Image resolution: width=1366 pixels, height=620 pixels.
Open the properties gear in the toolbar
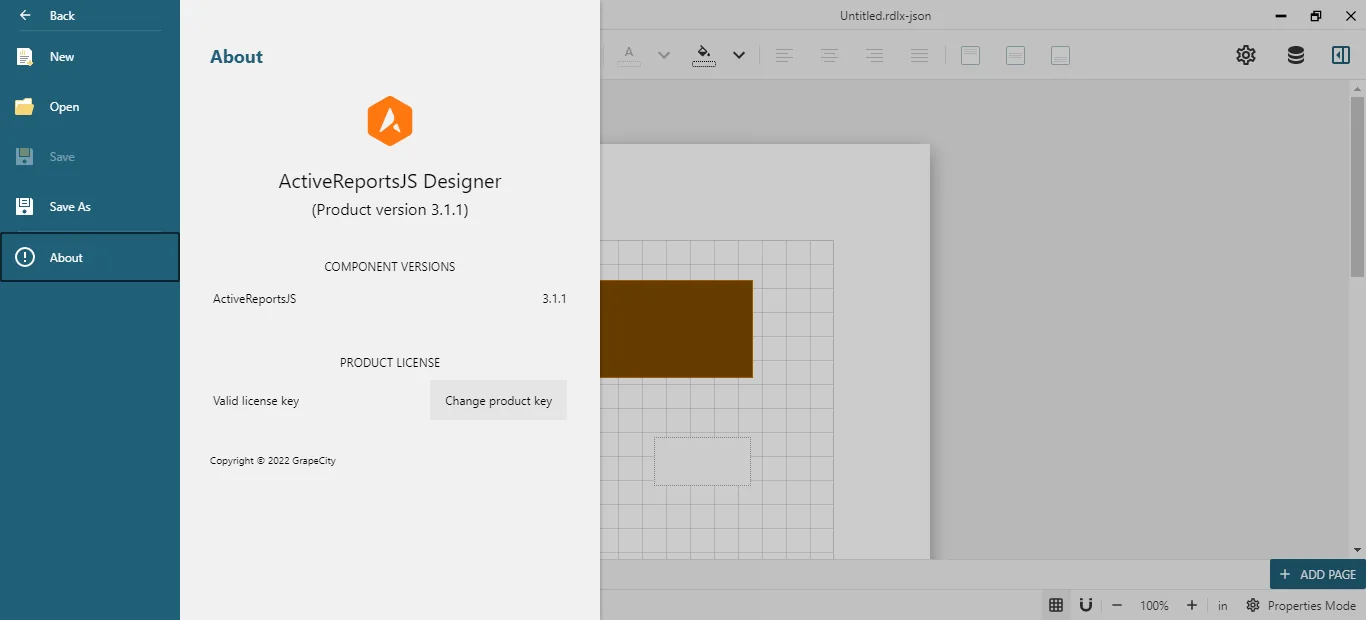1245,55
